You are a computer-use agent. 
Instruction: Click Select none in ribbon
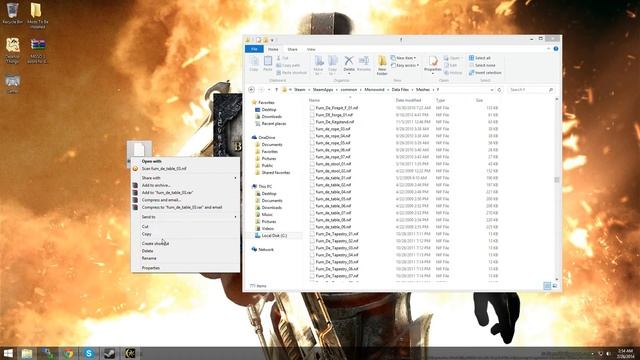482,65
